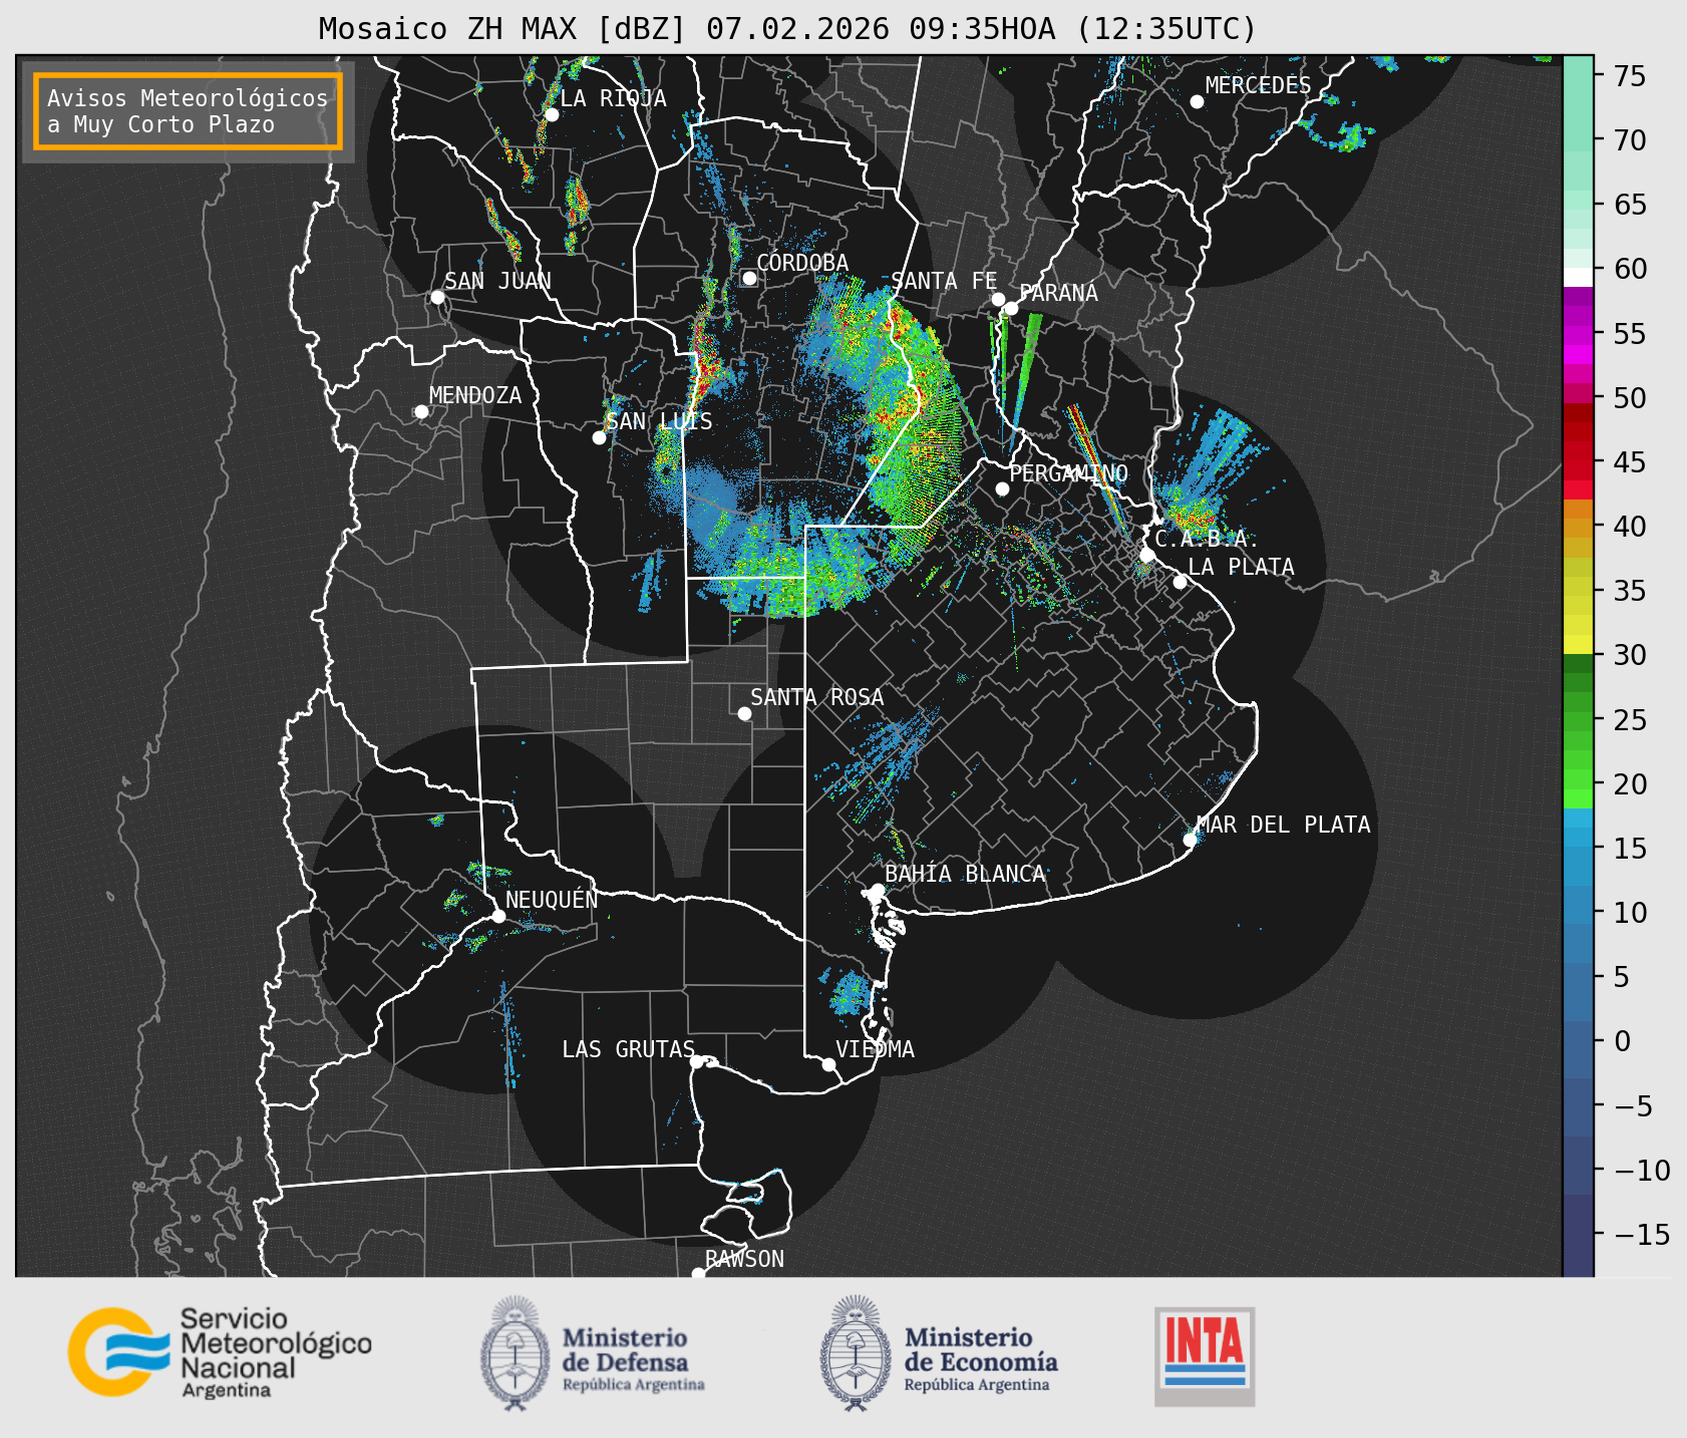Click the Servicio Meteorológico Nacional logo
This screenshot has width=1687, height=1438.
tap(219, 1352)
